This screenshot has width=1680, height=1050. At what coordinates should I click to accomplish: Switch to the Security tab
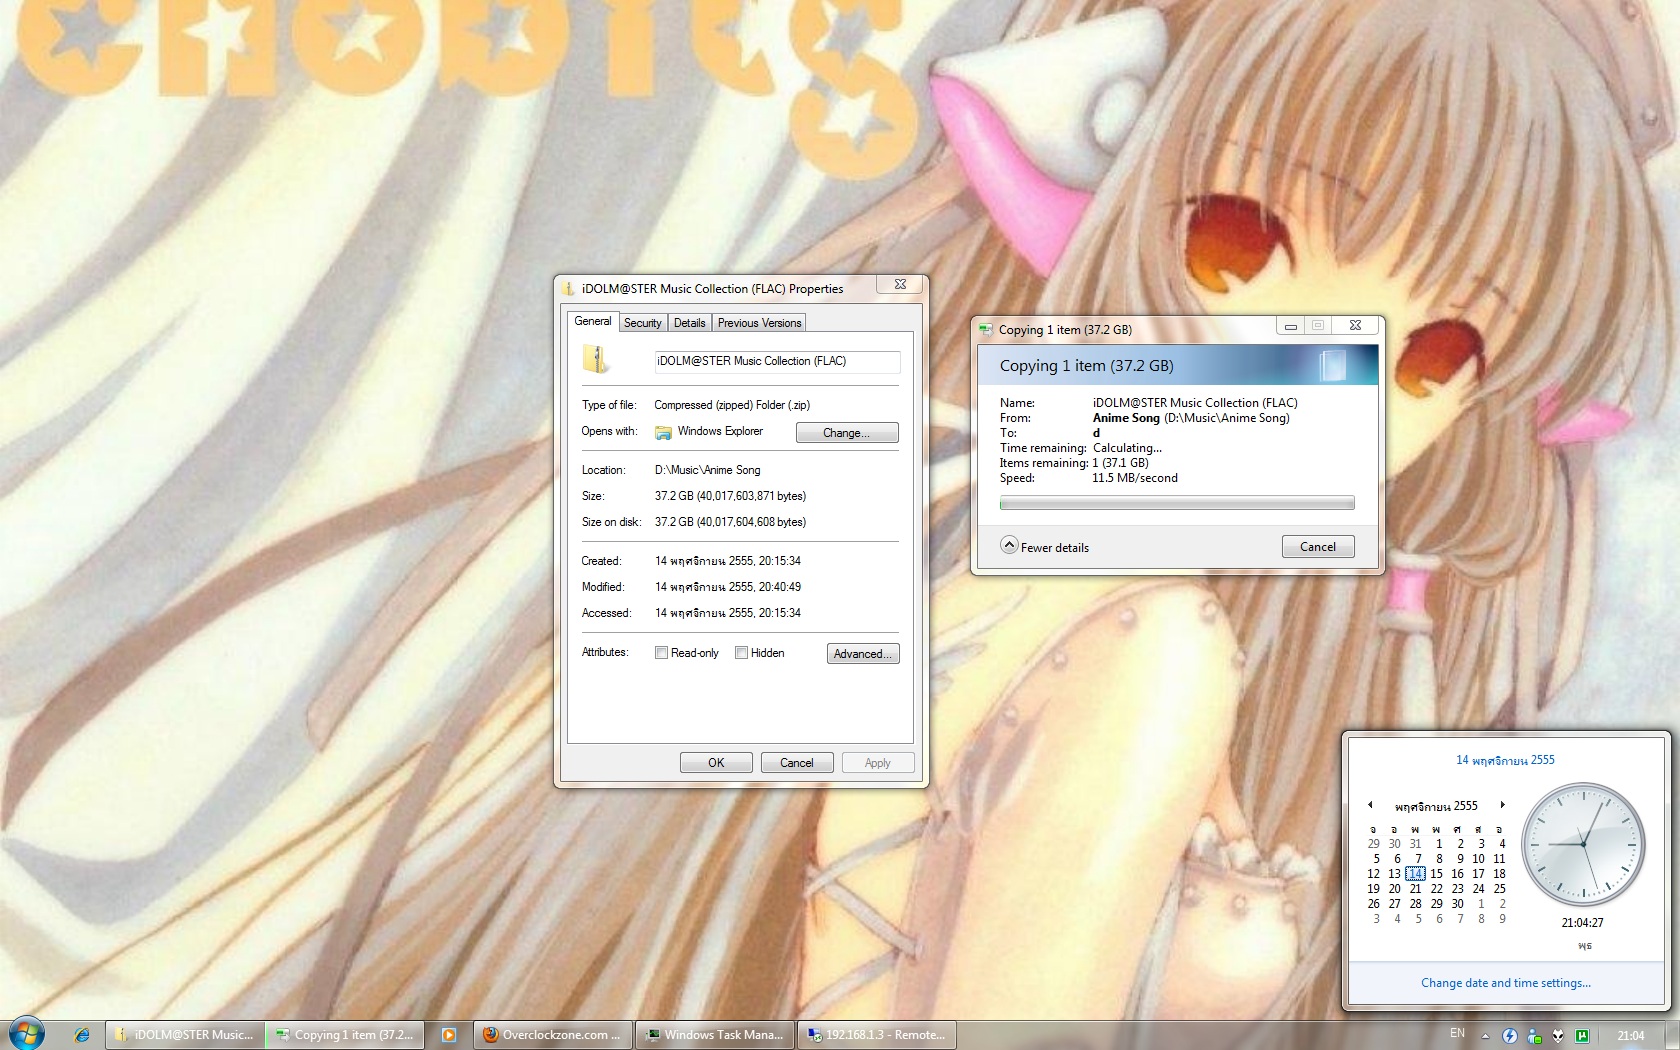click(x=642, y=323)
